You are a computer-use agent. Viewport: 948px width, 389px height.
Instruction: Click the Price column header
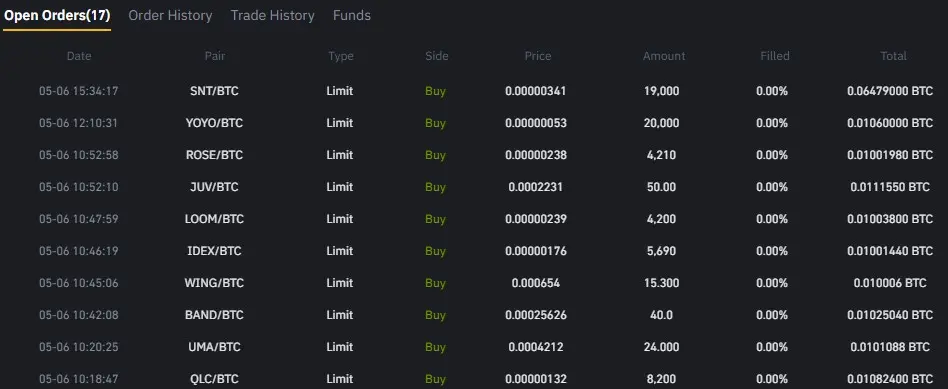(x=537, y=56)
